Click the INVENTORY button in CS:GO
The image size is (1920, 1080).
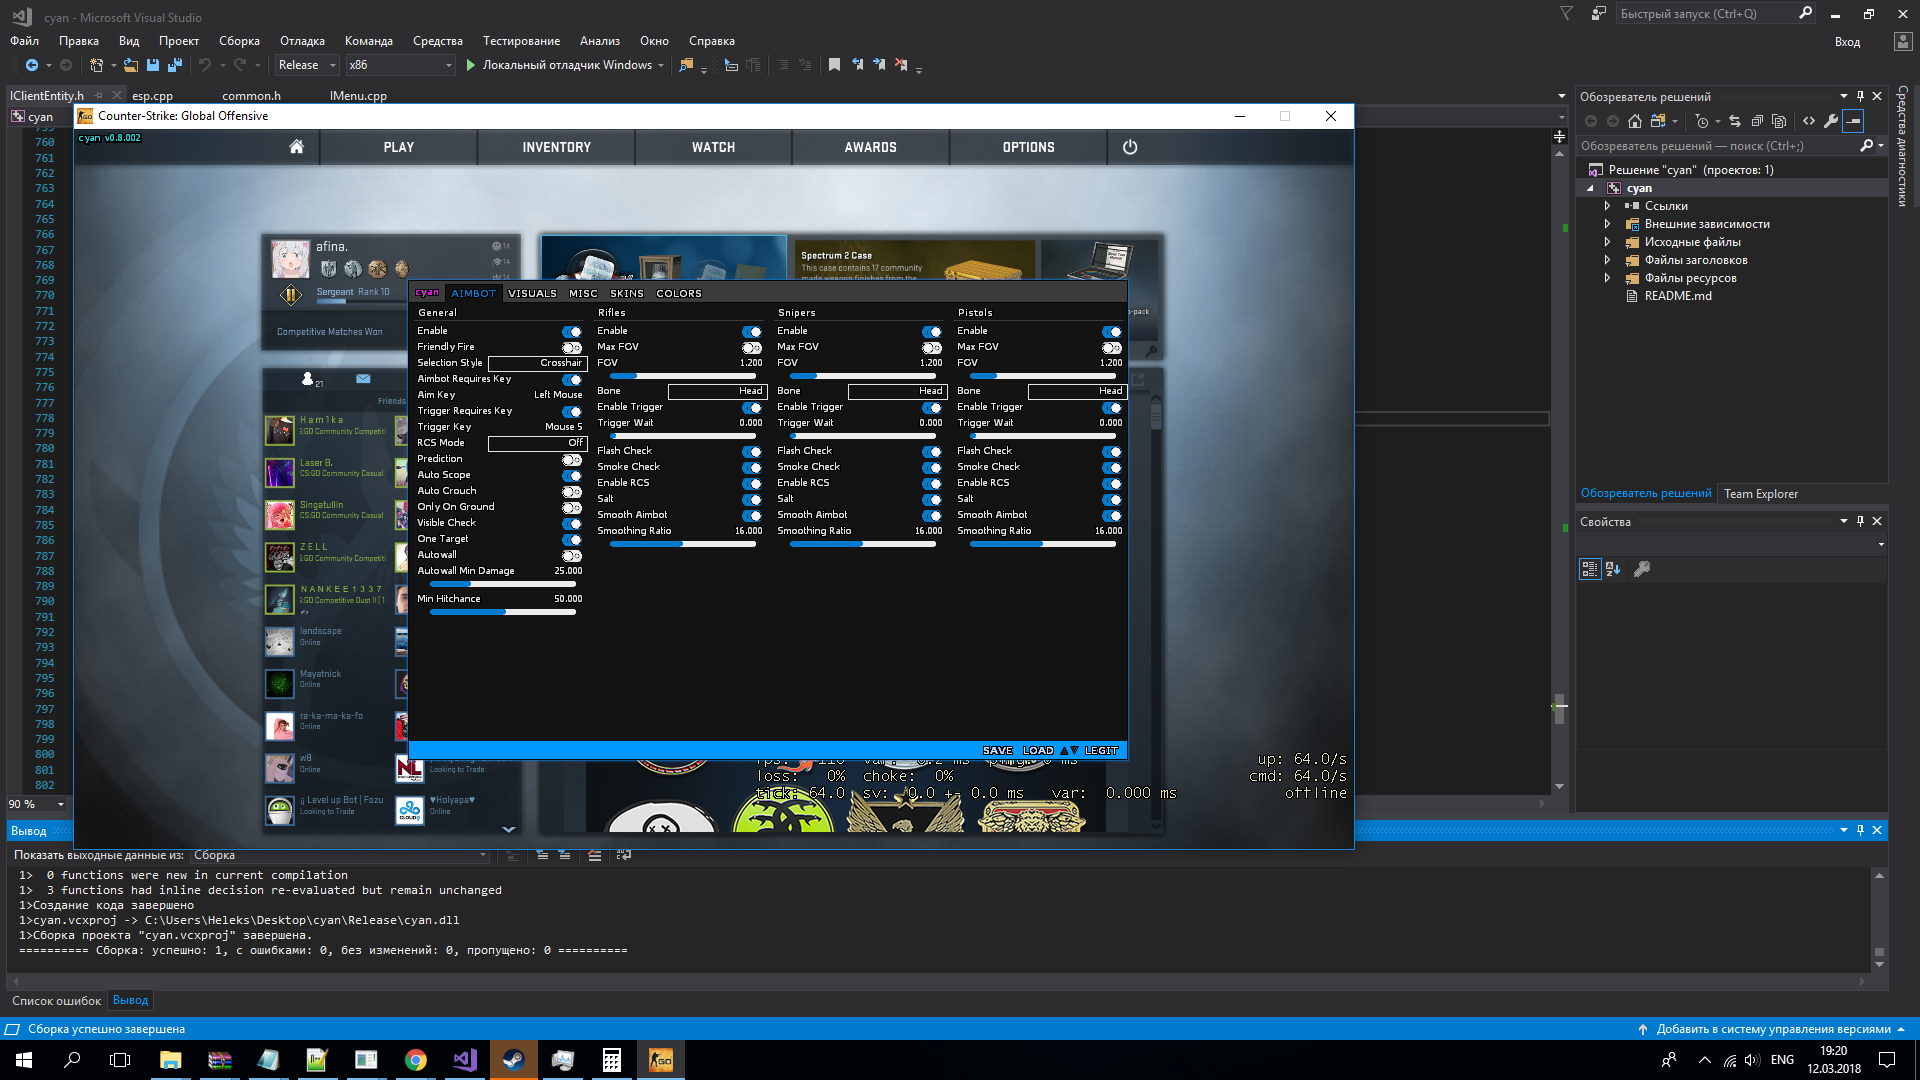556,147
